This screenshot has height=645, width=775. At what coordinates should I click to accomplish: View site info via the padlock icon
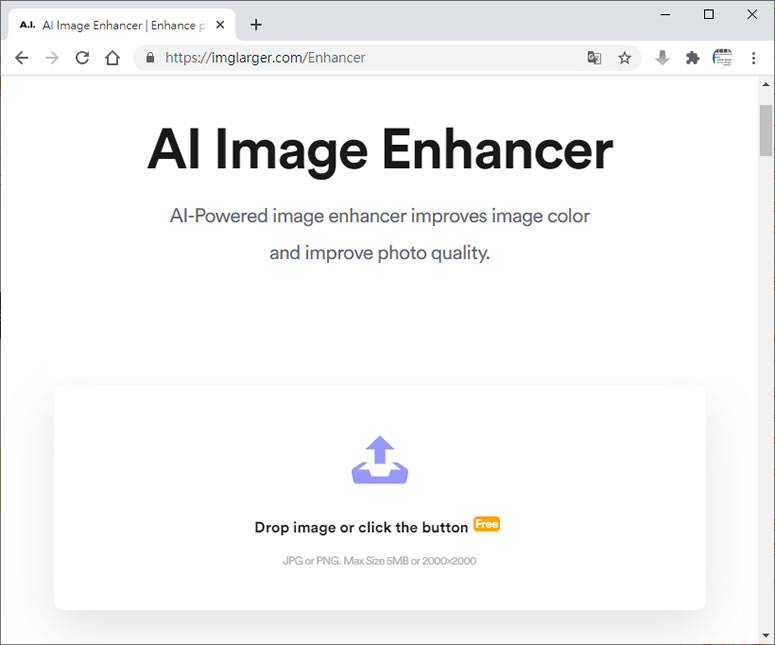[x=150, y=58]
